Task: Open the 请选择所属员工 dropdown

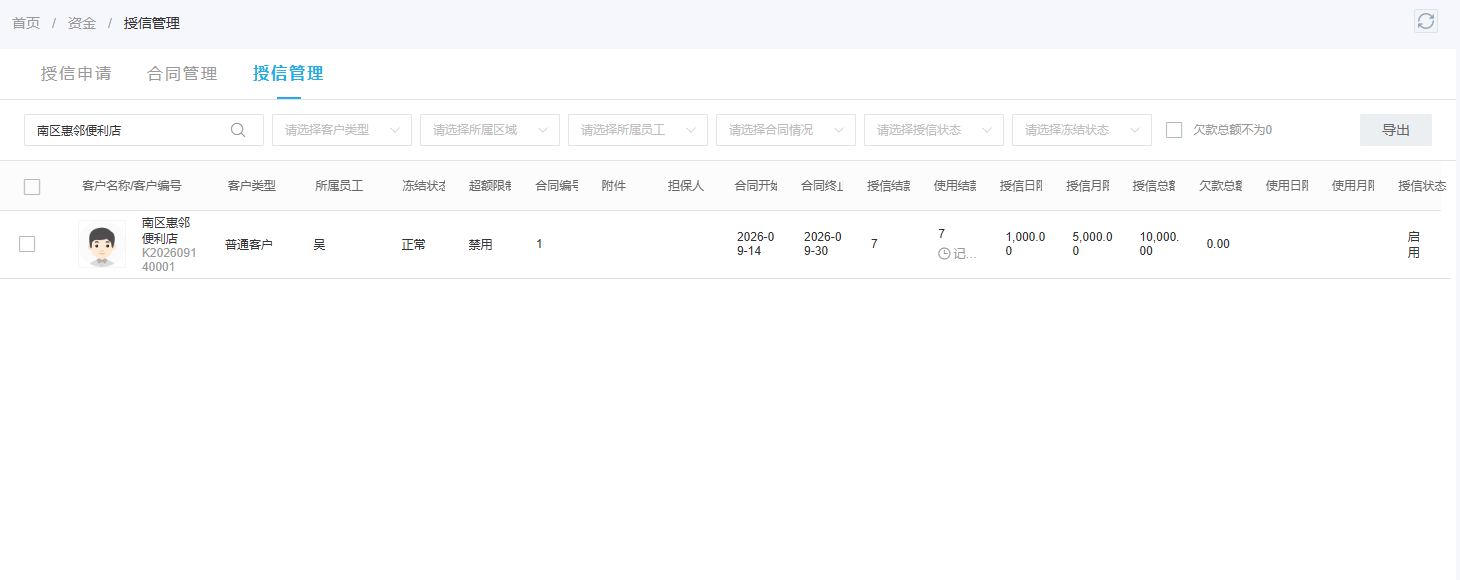Action: click(x=638, y=130)
